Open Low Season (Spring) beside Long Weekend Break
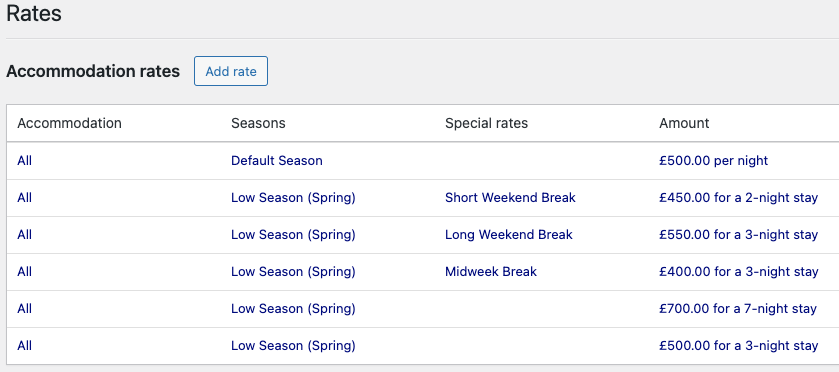 293,235
